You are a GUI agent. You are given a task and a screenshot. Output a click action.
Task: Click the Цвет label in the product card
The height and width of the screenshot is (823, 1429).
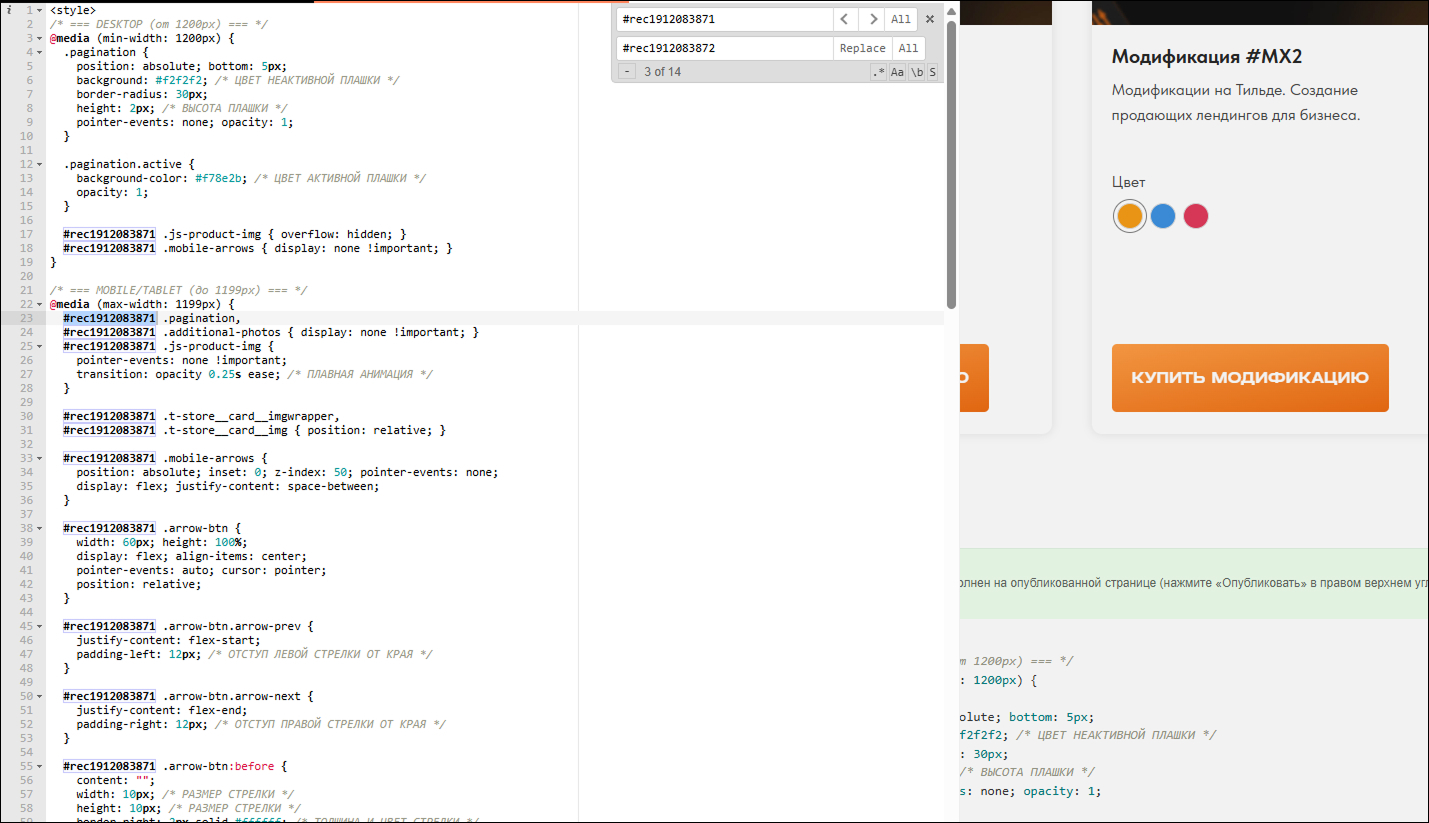tap(1129, 182)
